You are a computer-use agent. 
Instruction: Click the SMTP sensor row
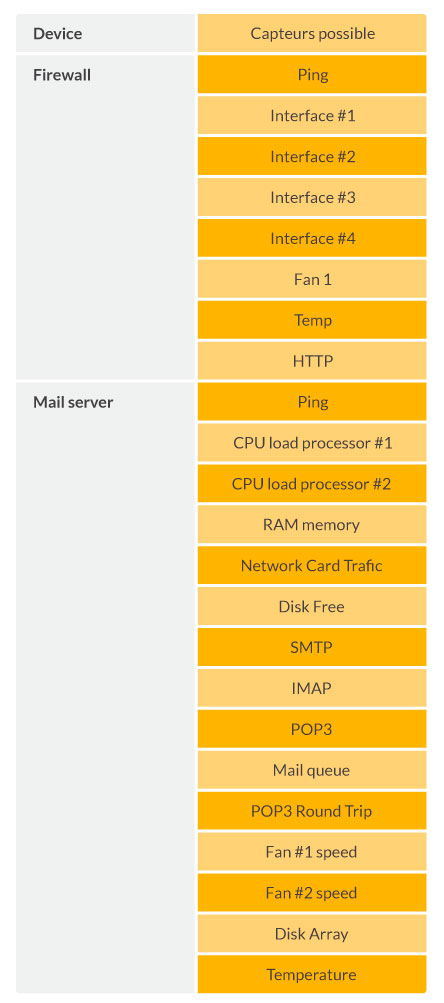(312, 647)
